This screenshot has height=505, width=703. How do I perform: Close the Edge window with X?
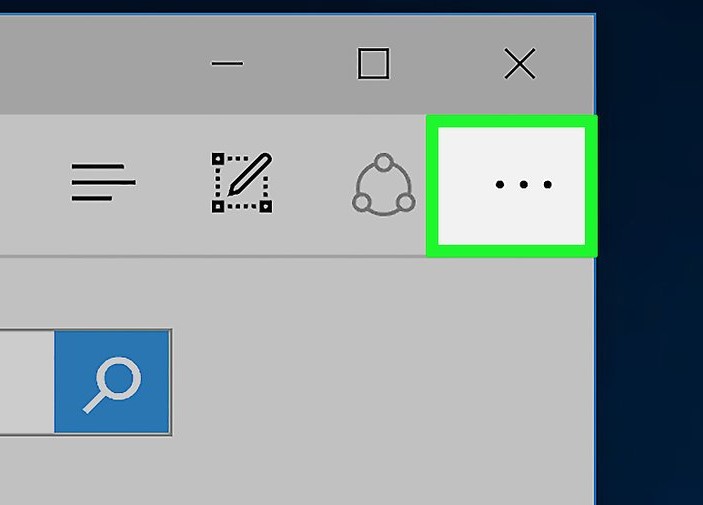pyautogui.click(x=520, y=63)
